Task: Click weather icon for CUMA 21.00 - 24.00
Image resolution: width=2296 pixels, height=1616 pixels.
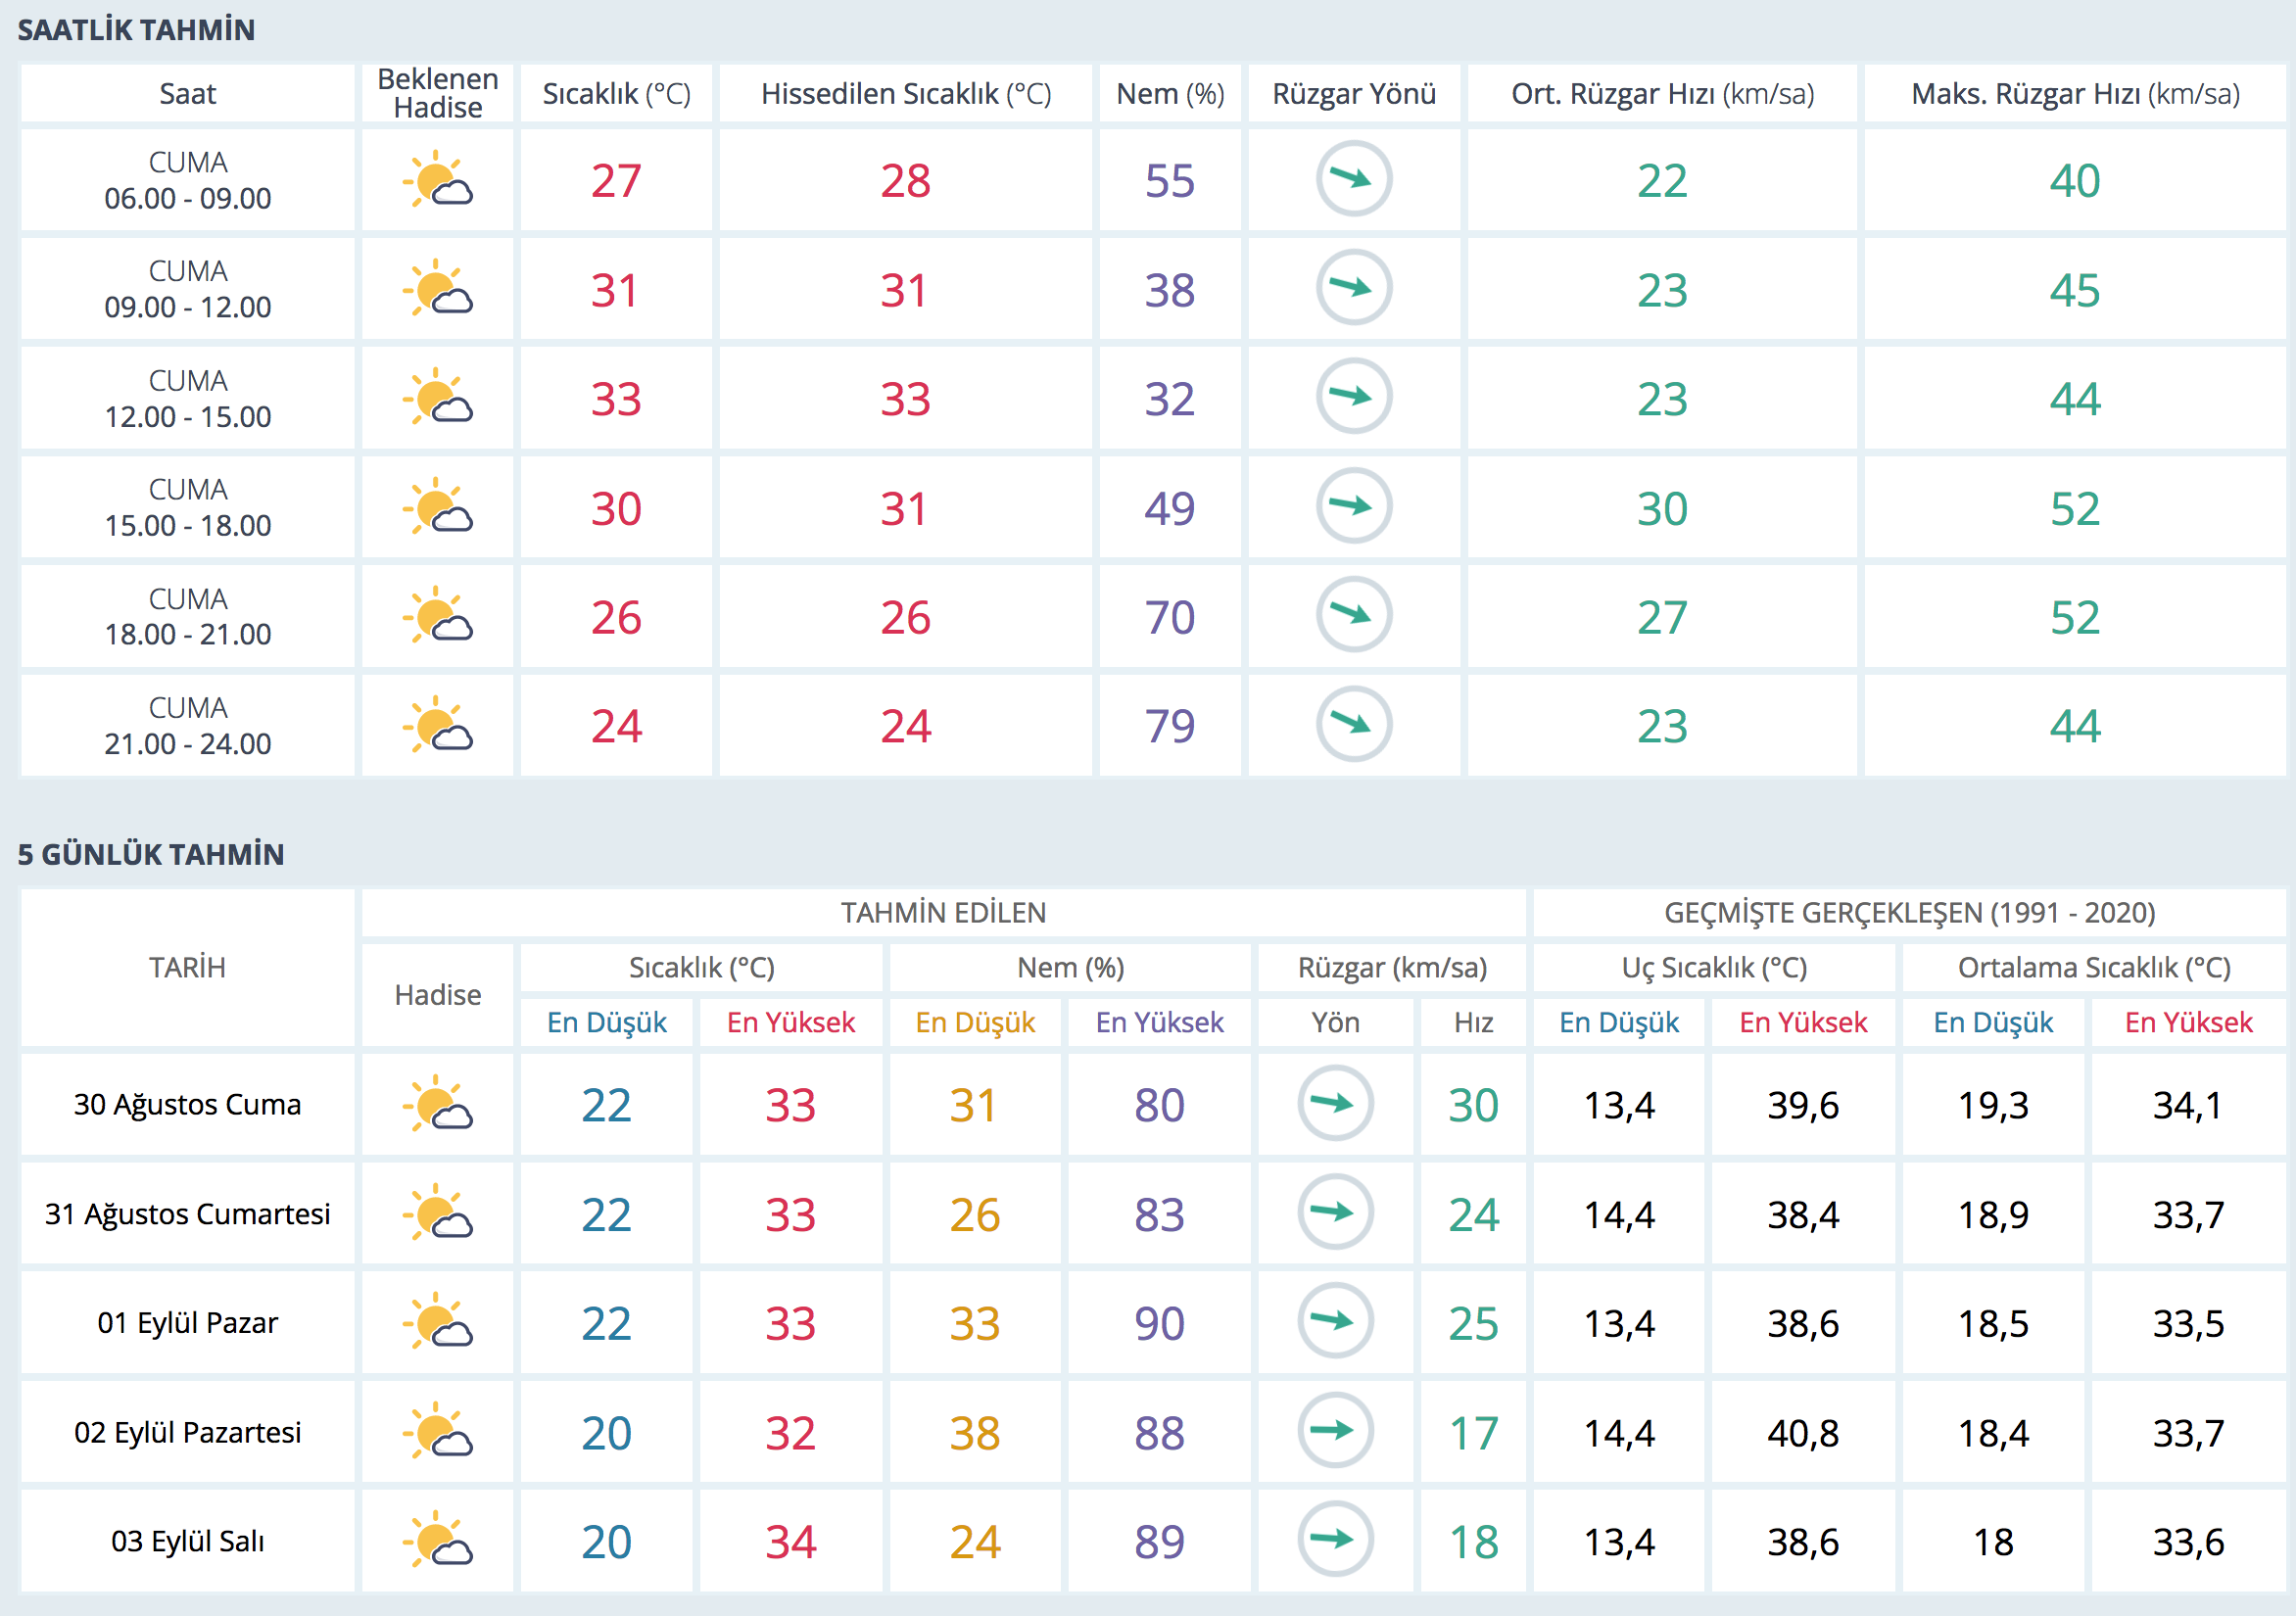Action: [x=437, y=725]
